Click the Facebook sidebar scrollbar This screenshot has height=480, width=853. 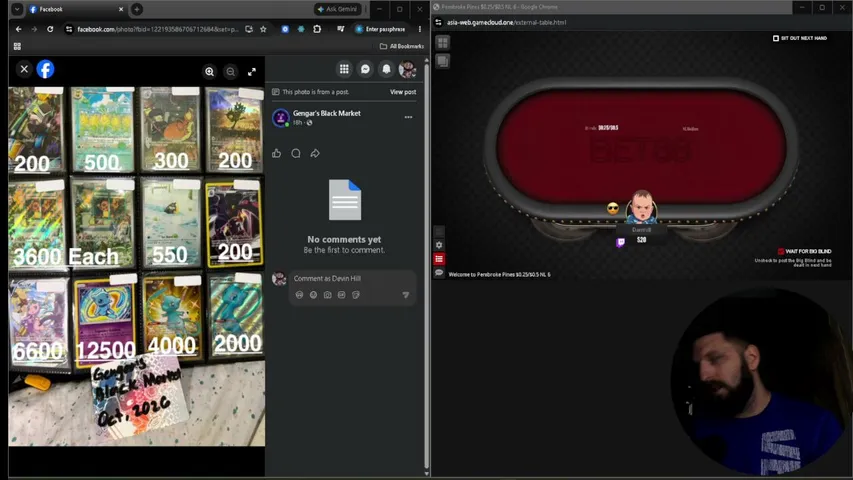426,267
